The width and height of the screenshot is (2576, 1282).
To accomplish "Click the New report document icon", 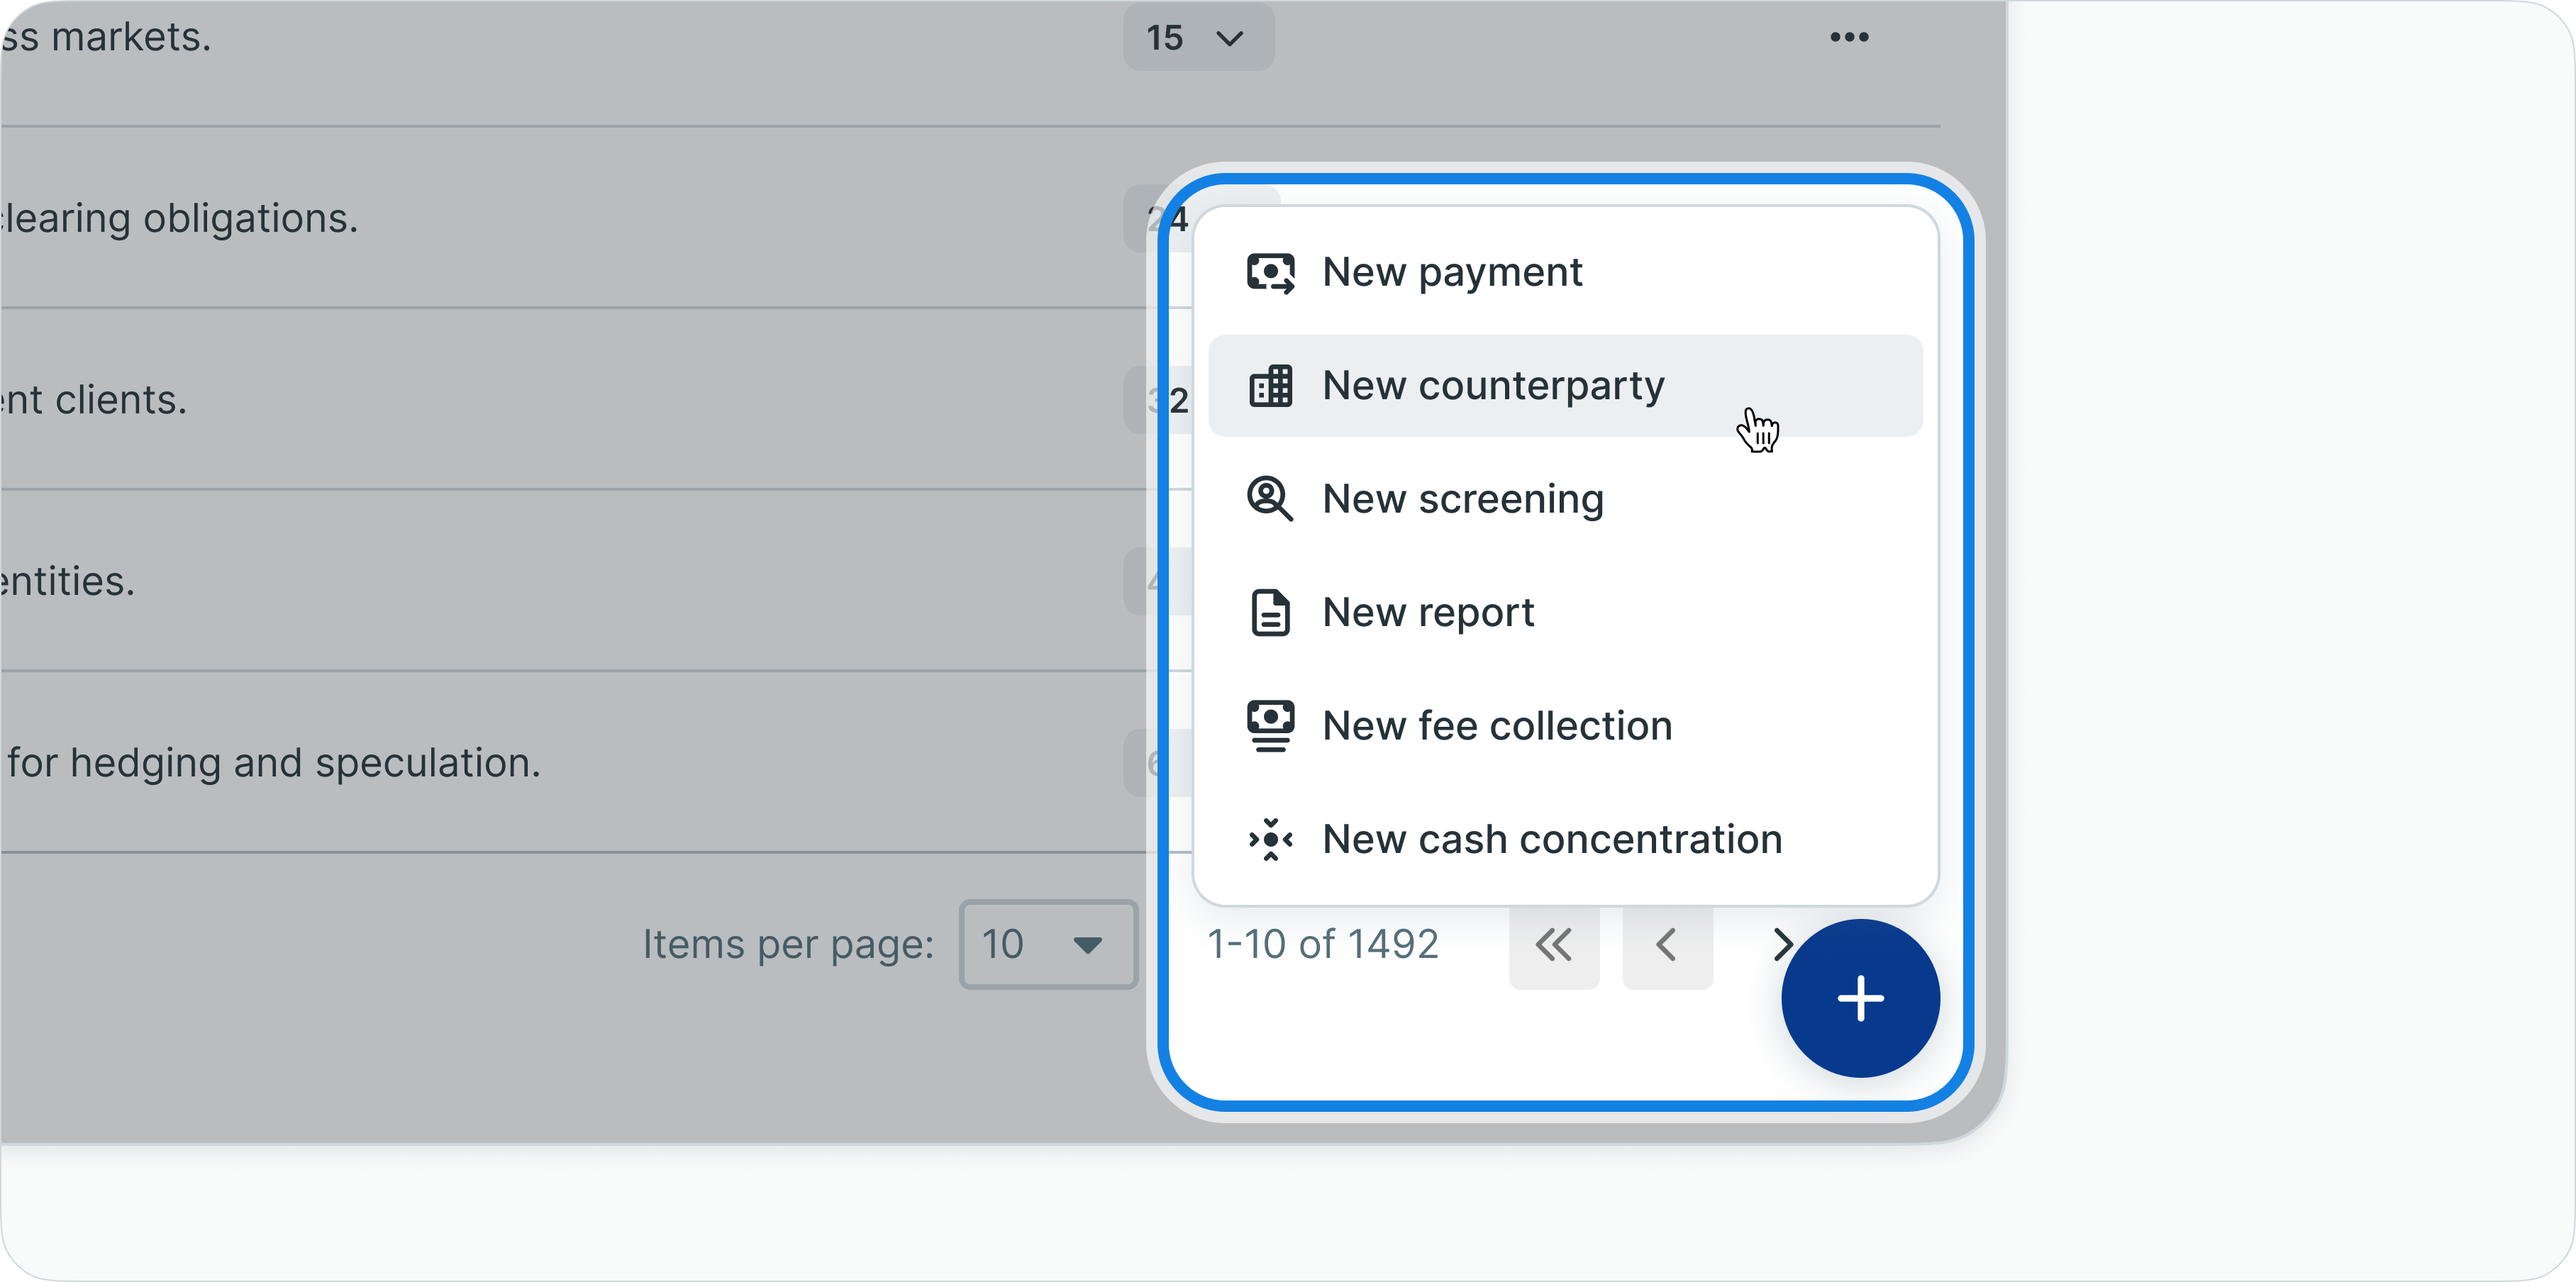I will 1270,612.
